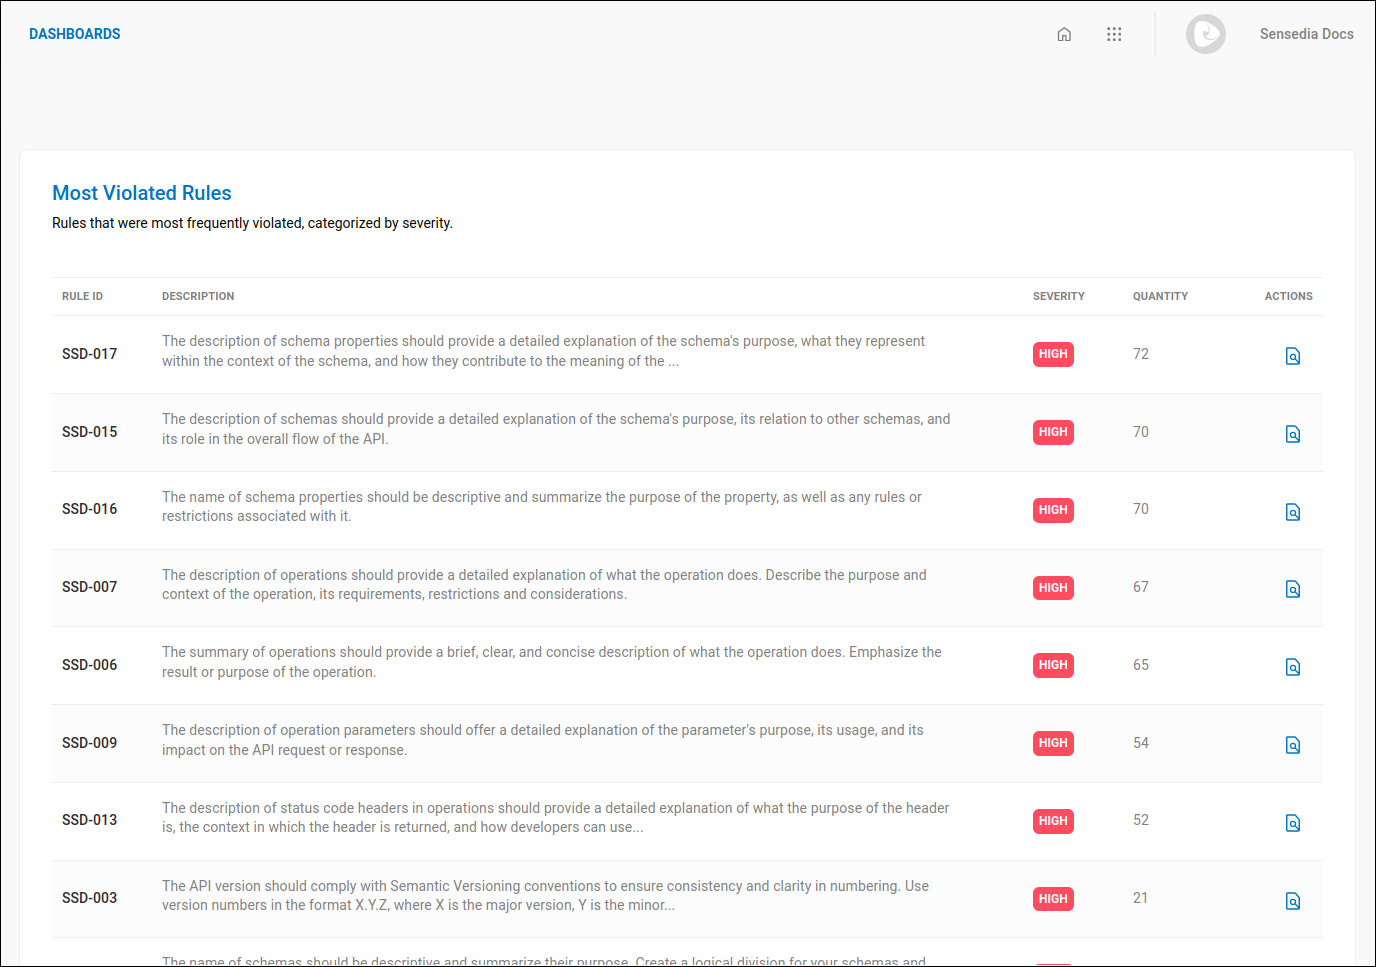View the SSD-006 rule details
1376x967 pixels.
pyautogui.click(x=1292, y=666)
